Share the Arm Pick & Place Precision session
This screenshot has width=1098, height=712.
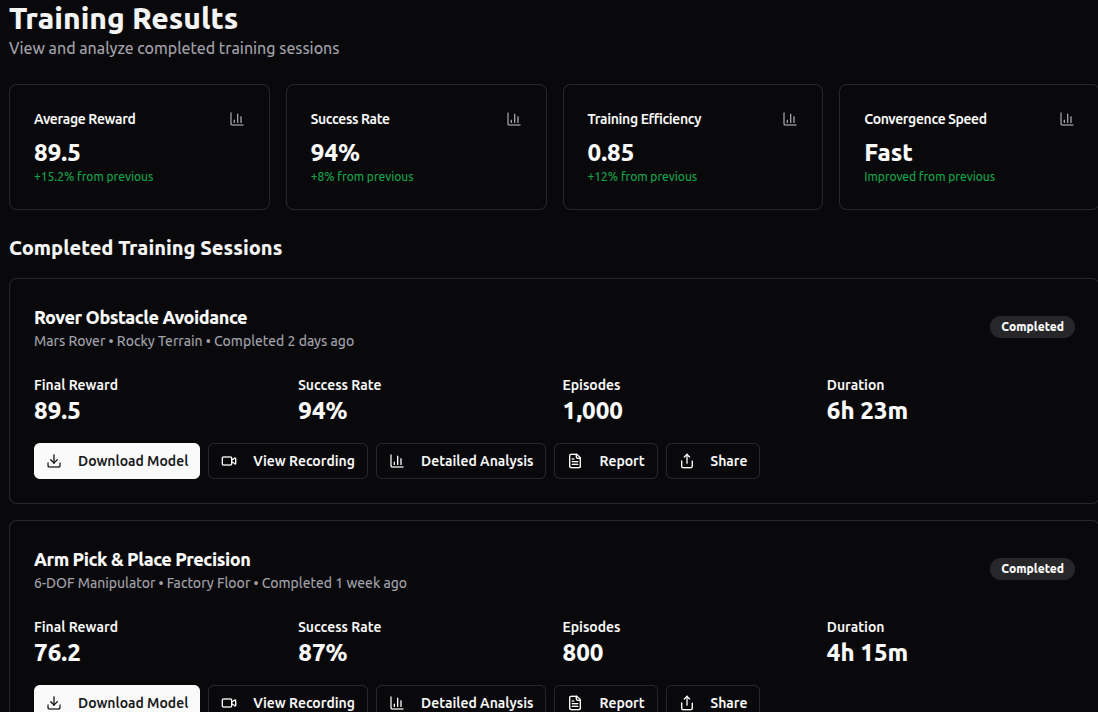(x=713, y=700)
